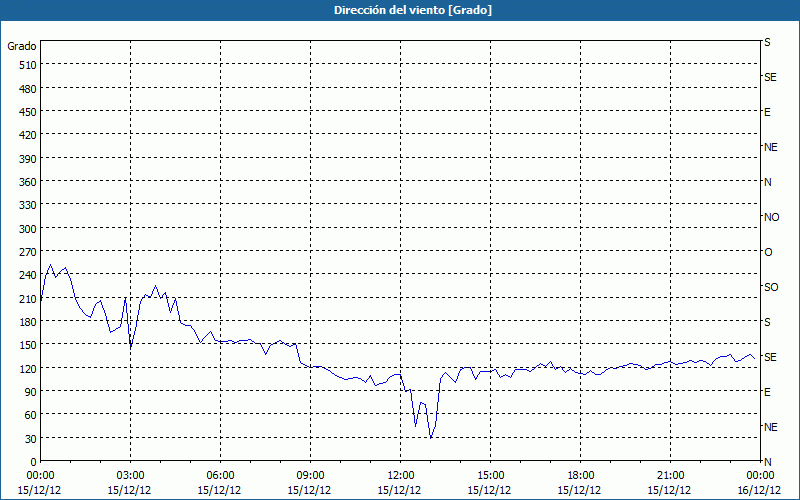Screen dimensions: 800x500
Task: Click the 'NE' compass label near the 390 gridline
Action: (x=771, y=147)
